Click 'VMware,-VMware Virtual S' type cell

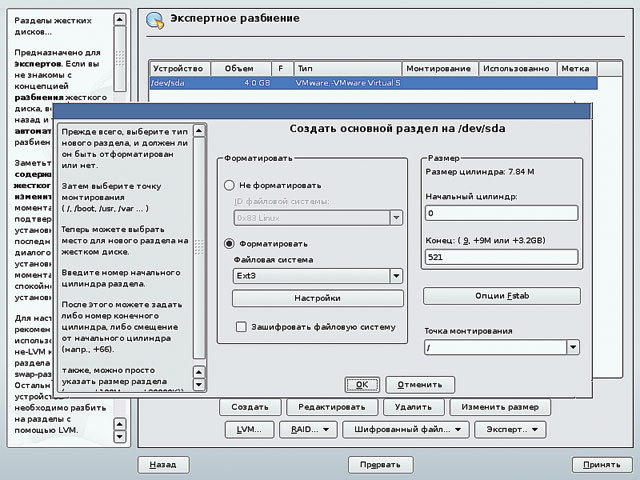(x=348, y=83)
